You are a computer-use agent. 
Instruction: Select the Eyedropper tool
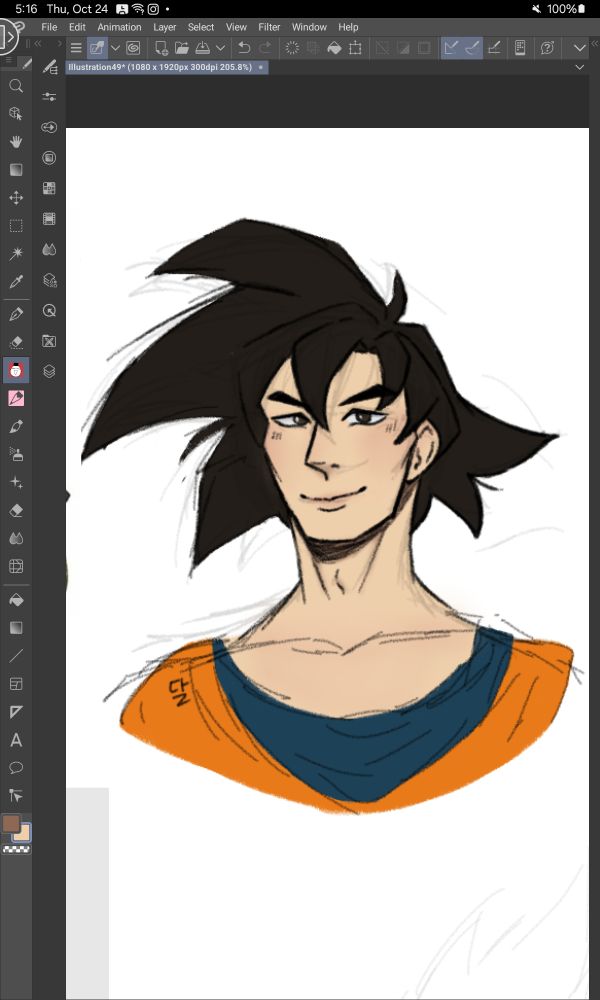(x=16, y=281)
